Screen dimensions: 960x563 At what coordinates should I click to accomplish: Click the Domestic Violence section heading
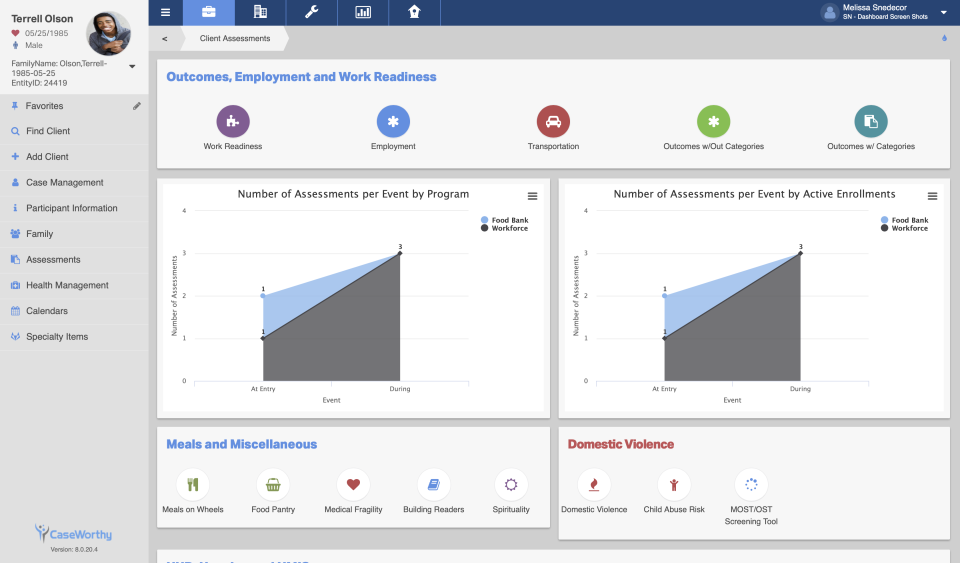click(x=621, y=444)
